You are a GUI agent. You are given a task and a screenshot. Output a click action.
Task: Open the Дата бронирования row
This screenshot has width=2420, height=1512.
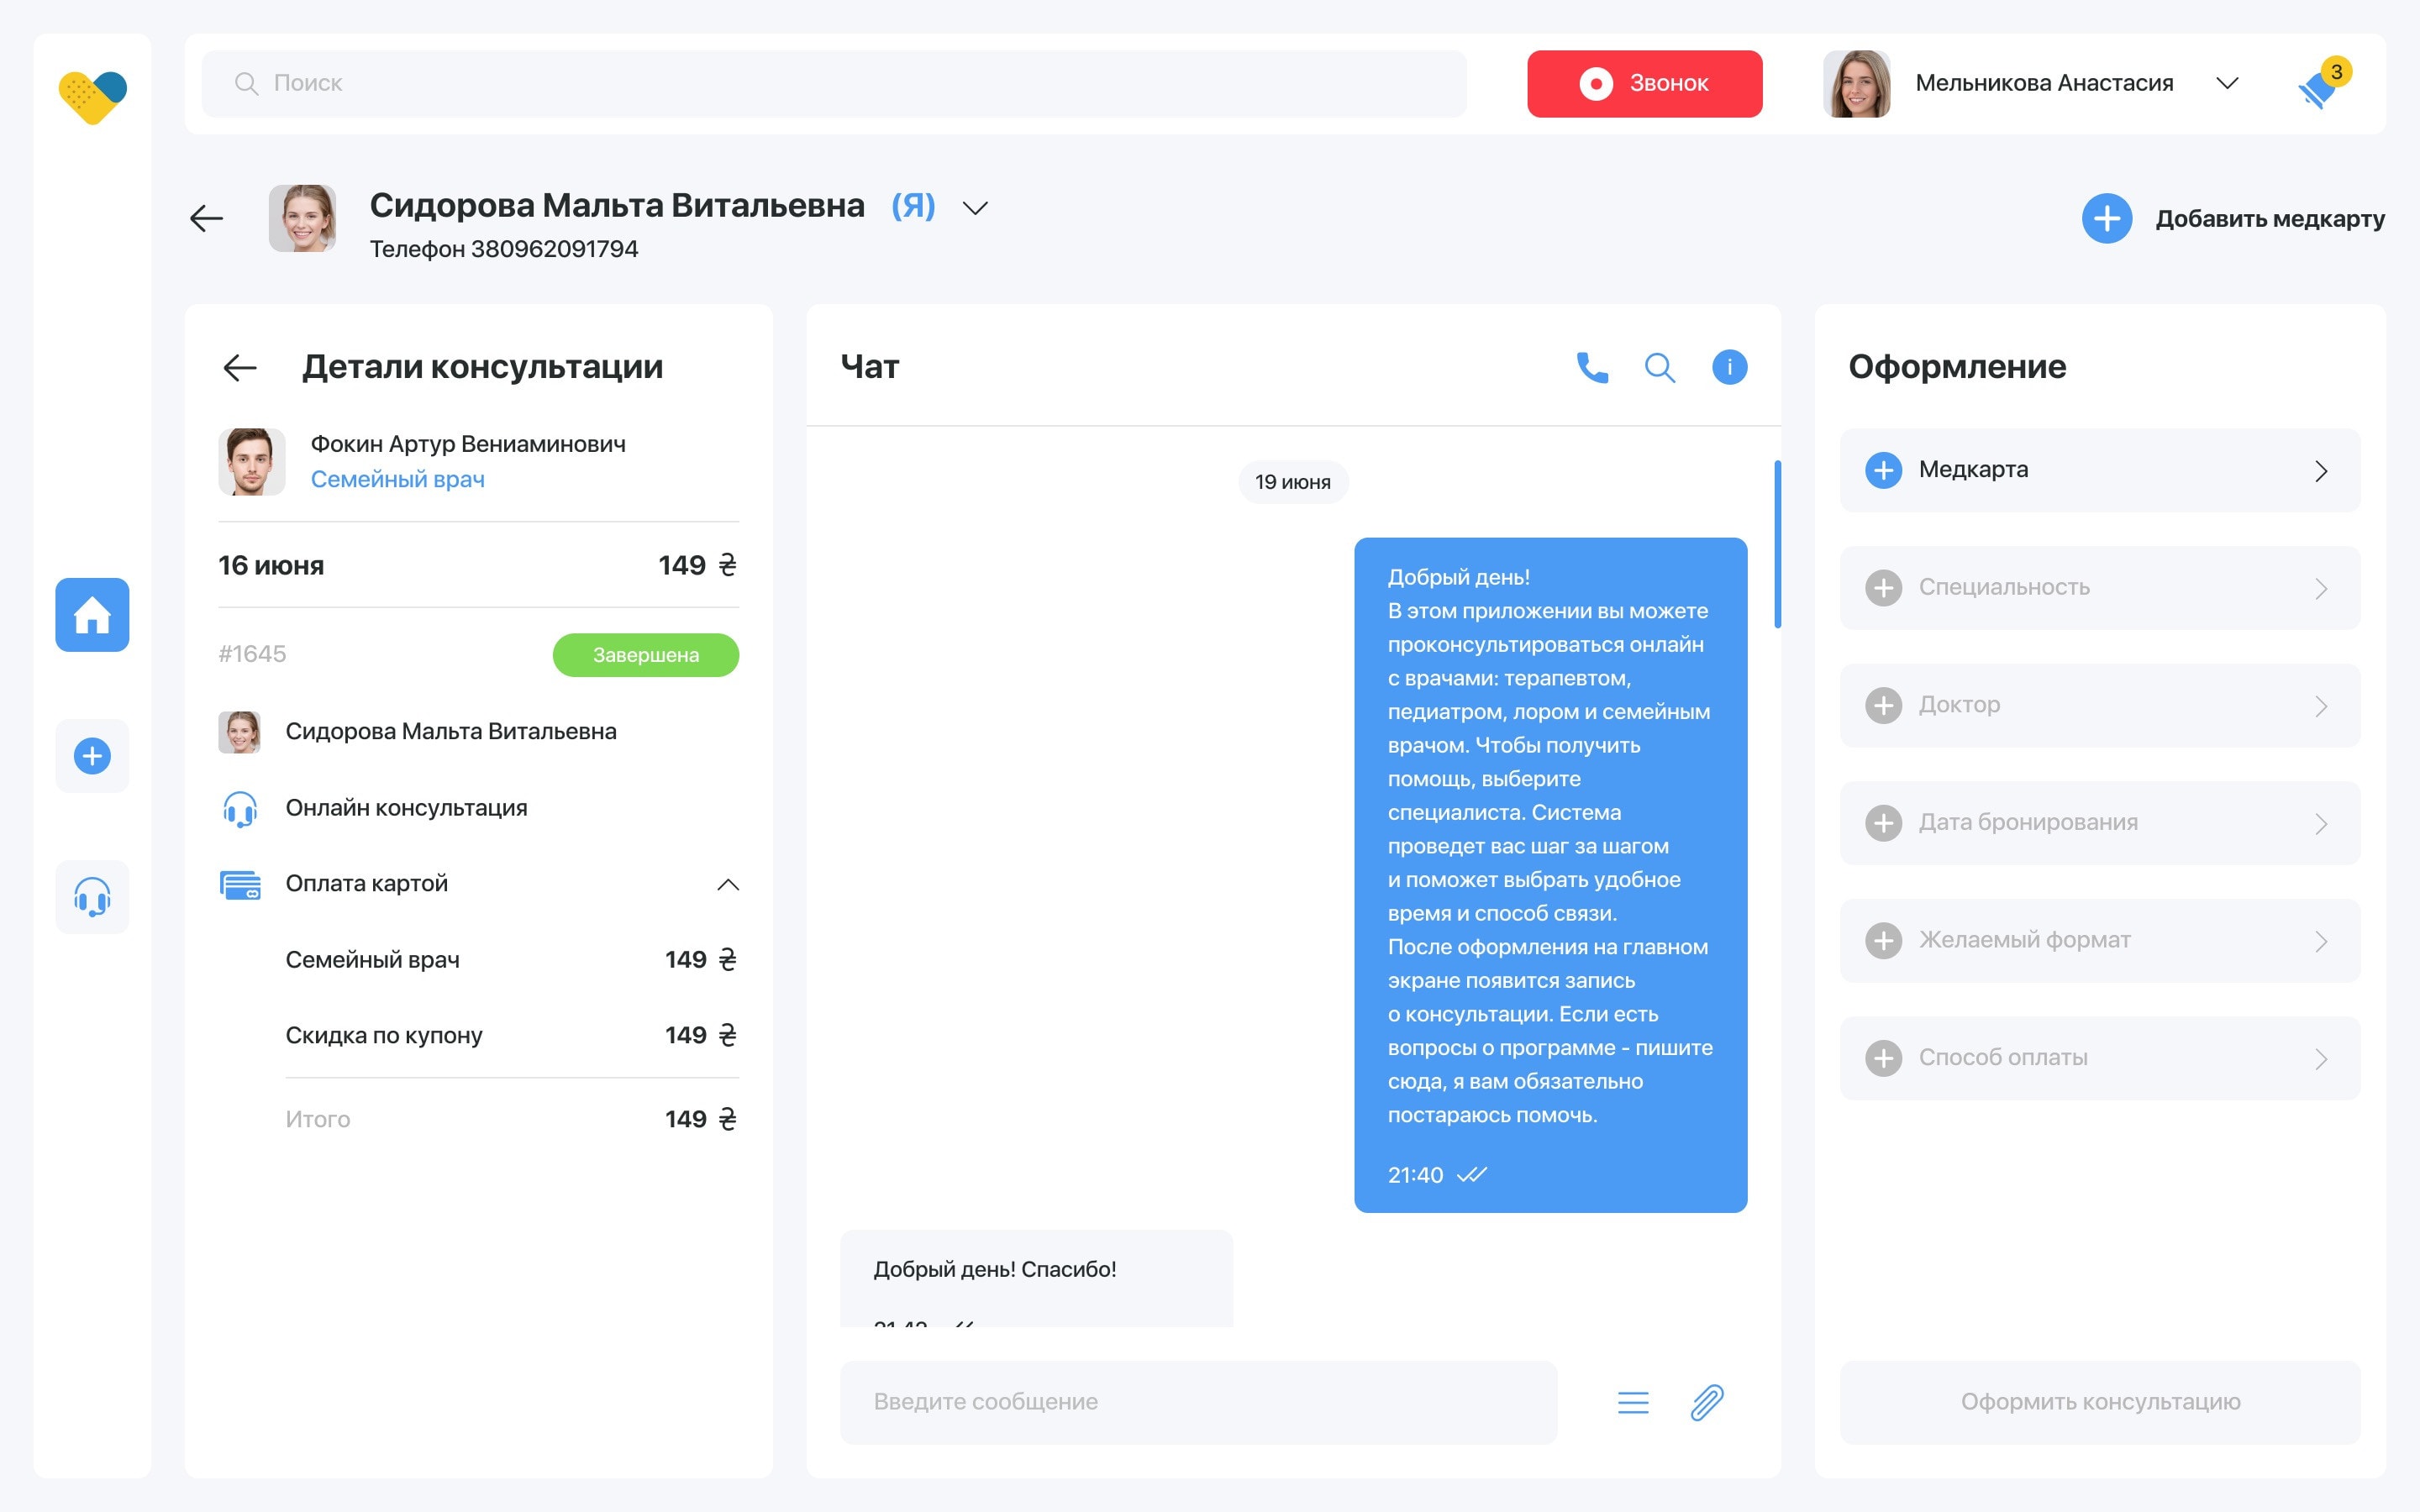(2100, 823)
